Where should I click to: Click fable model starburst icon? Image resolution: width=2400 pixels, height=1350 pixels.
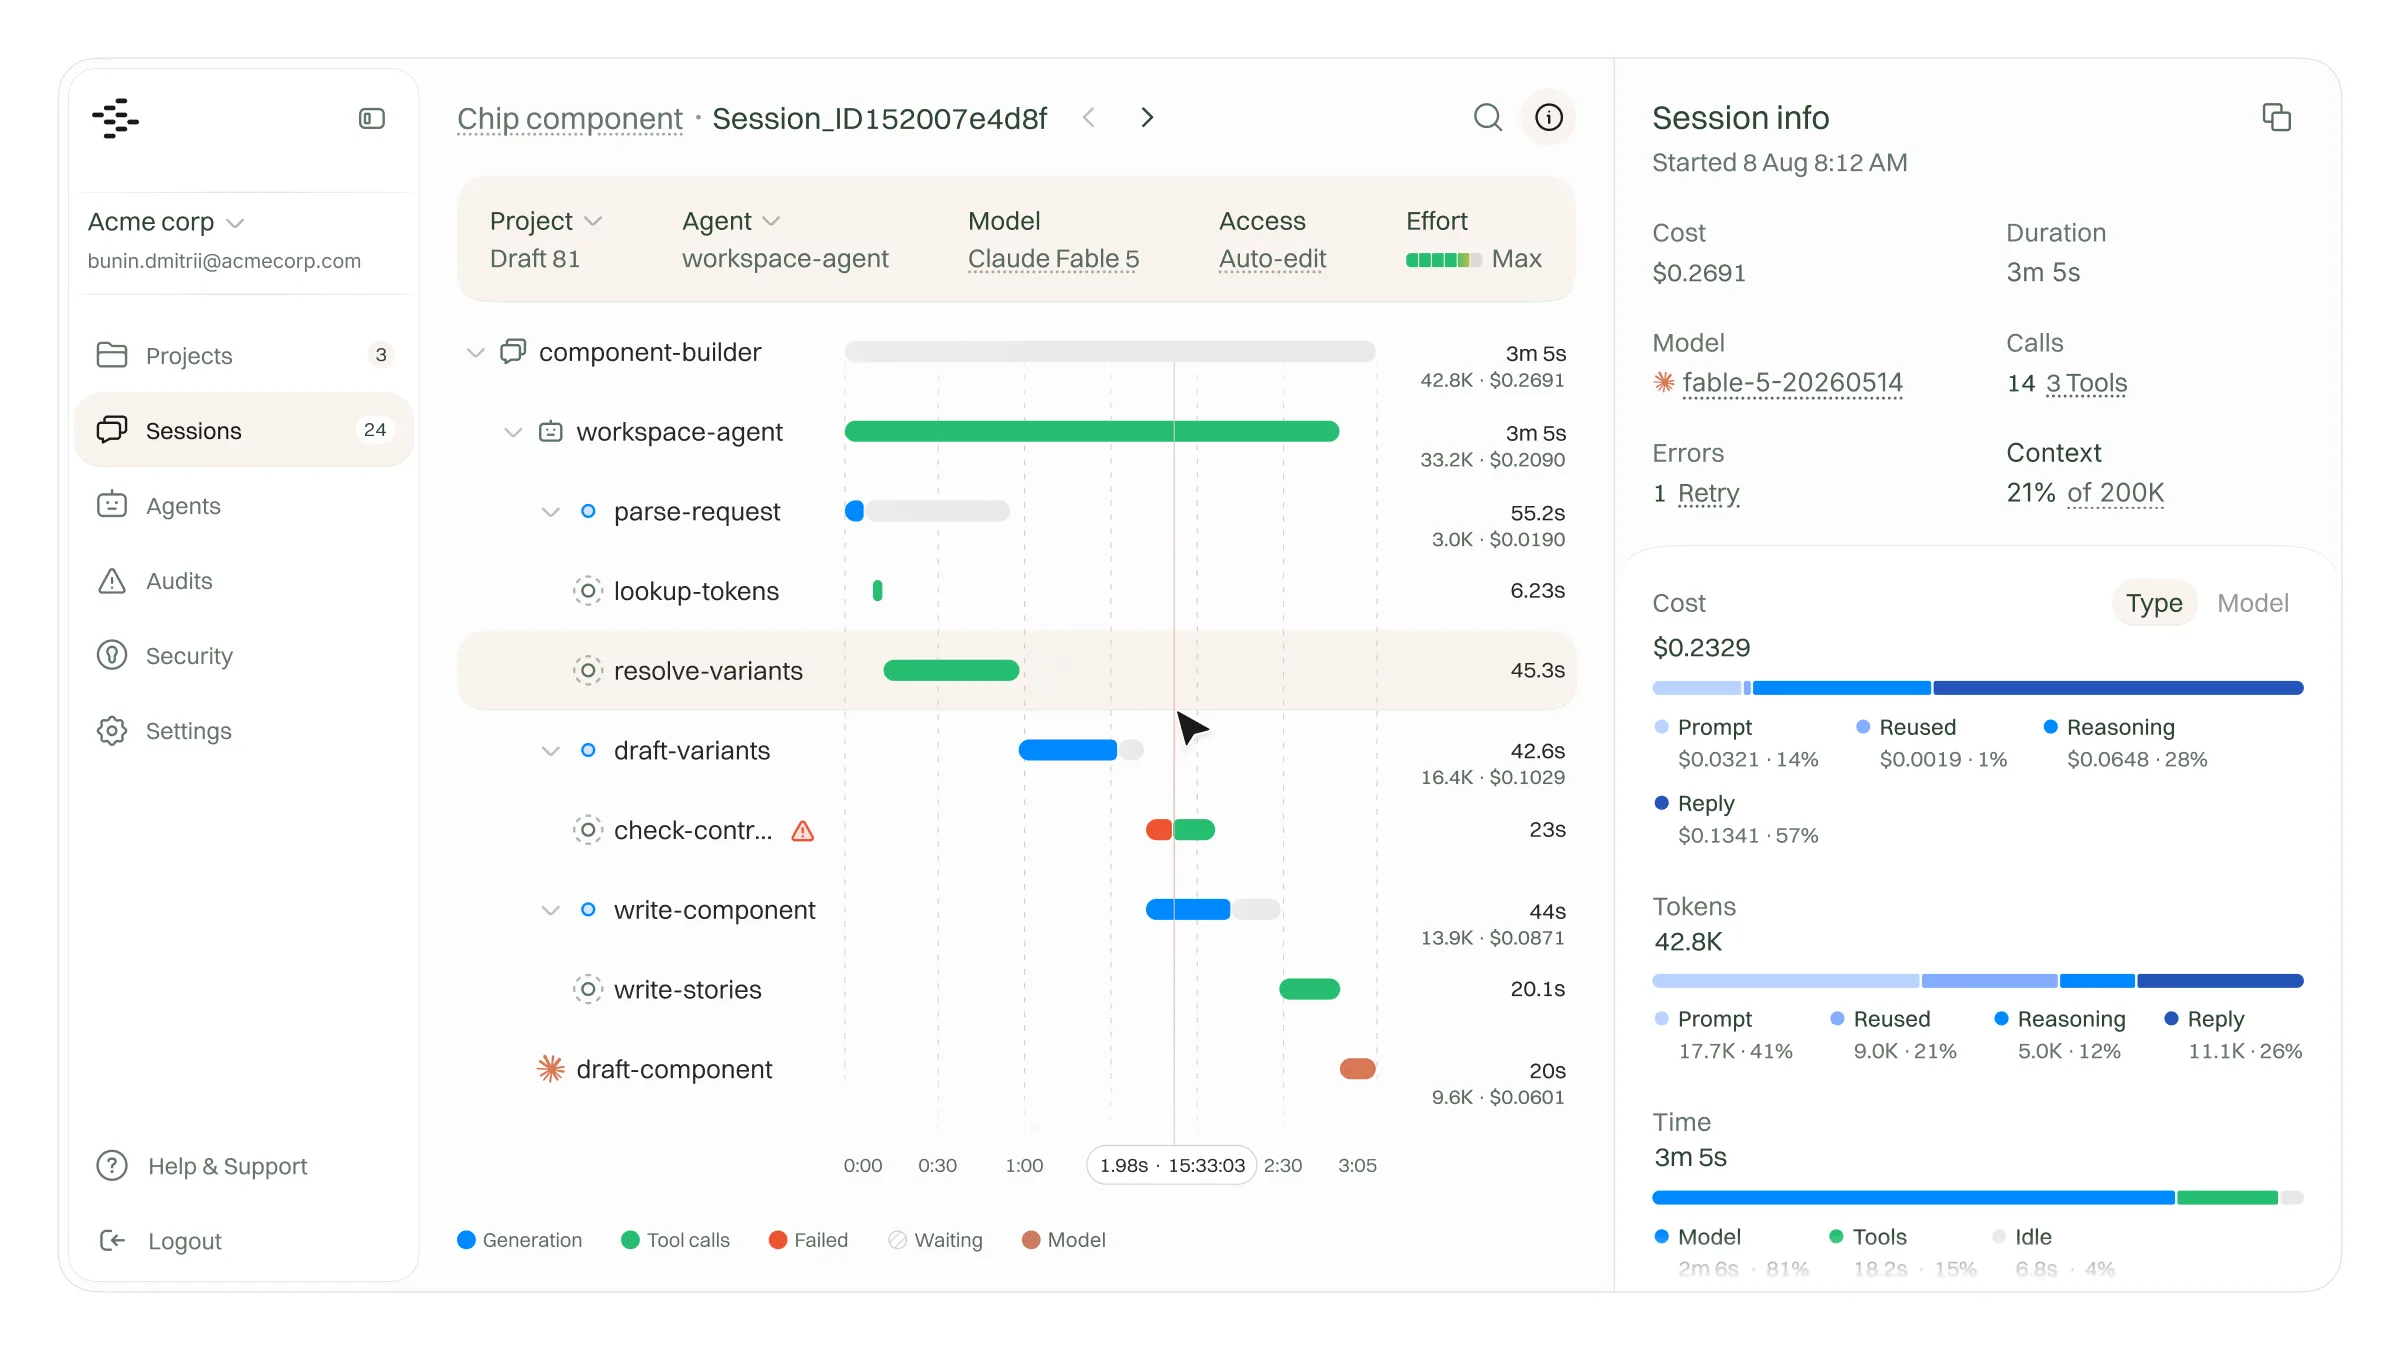(1664, 382)
